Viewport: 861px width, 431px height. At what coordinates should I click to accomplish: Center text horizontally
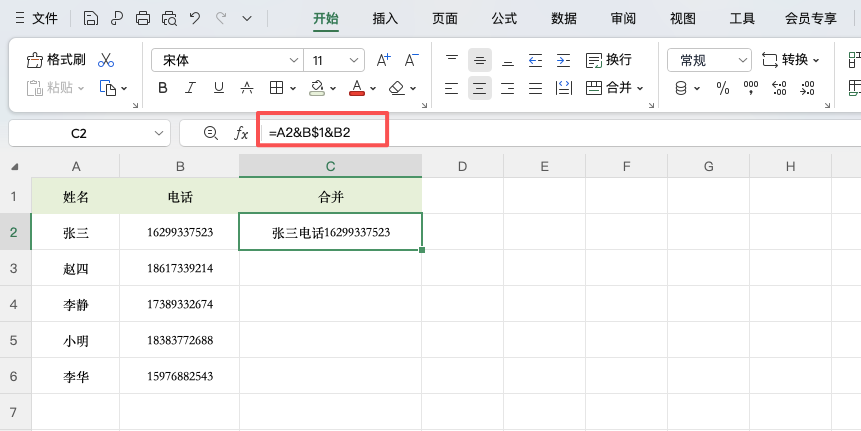pyautogui.click(x=480, y=88)
